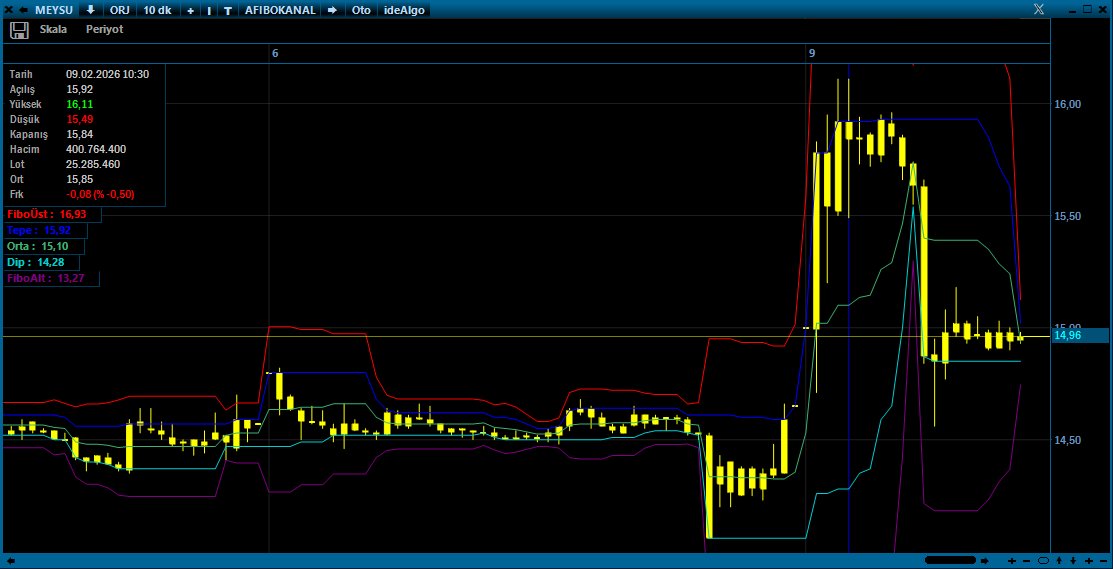Select the FiboAlt 13,27 indicator label
1113x569 pixels.
tap(51, 279)
